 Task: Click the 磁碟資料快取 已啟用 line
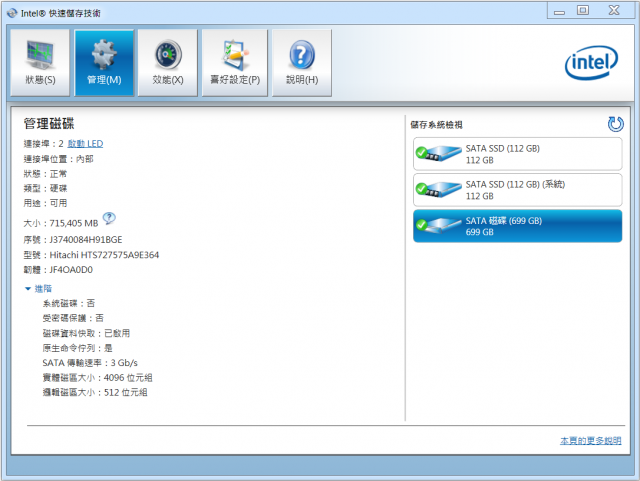click(86, 333)
